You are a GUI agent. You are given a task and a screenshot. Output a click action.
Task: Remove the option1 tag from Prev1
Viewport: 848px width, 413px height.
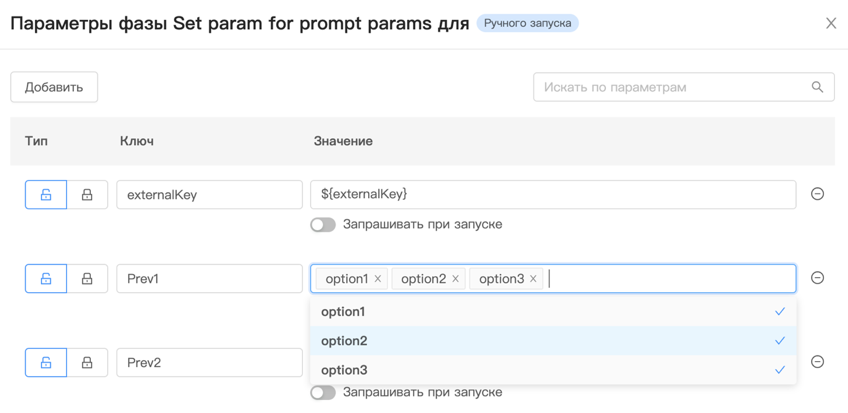click(x=378, y=279)
